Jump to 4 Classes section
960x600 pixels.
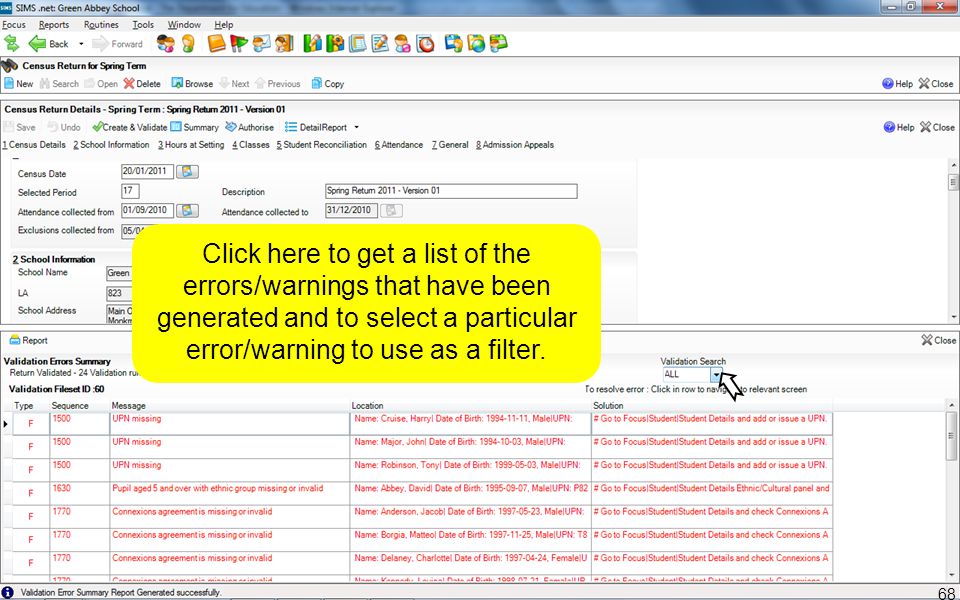coord(251,145)
